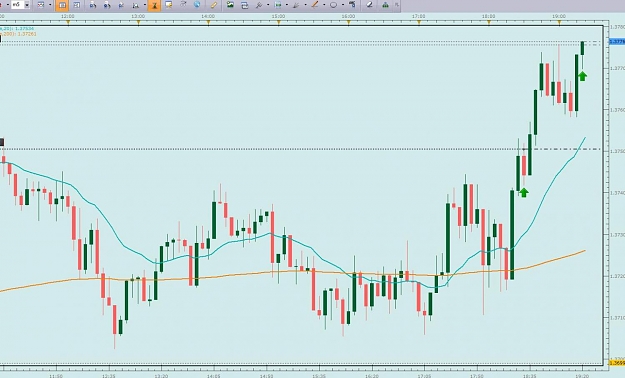
Task: Open the chart type dropdown arrow
Action: pyautogui.click(x=50, y=5)
